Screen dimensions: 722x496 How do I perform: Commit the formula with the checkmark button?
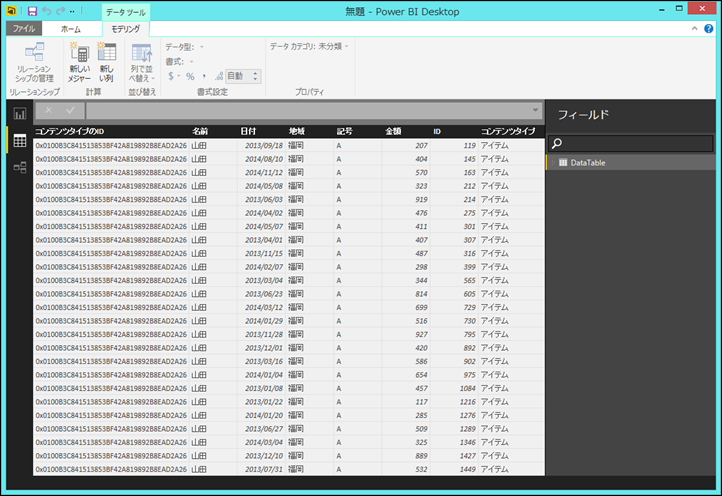click(70, 110)
